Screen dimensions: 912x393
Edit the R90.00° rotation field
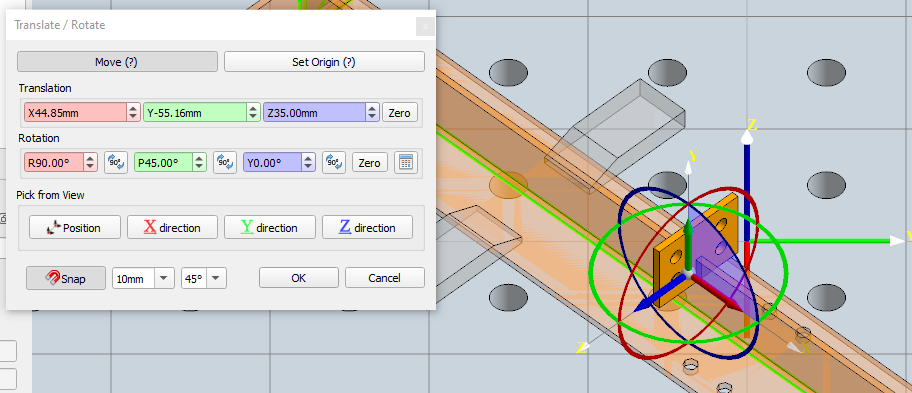coord(54,163)
